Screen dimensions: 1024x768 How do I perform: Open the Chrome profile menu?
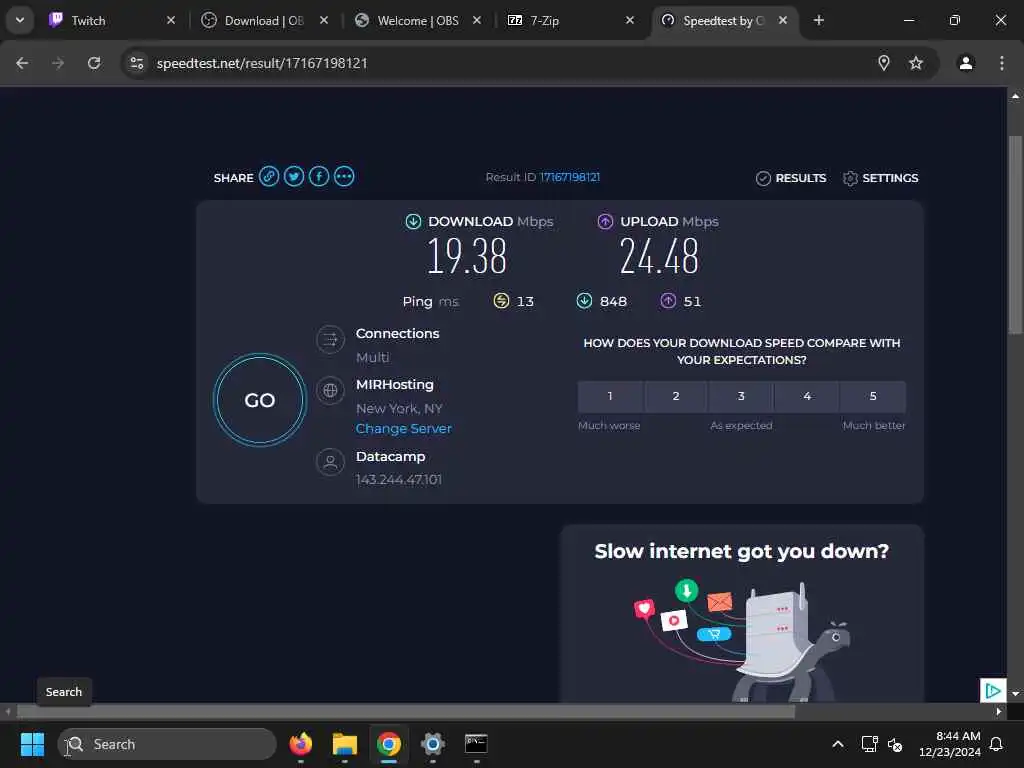pyautogui.click(x=966, y=63)
